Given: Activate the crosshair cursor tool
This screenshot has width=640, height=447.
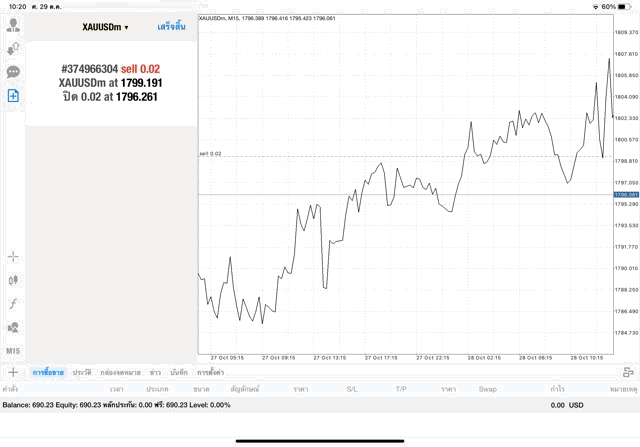Looking at the screenshot, I should click(14, 256).
